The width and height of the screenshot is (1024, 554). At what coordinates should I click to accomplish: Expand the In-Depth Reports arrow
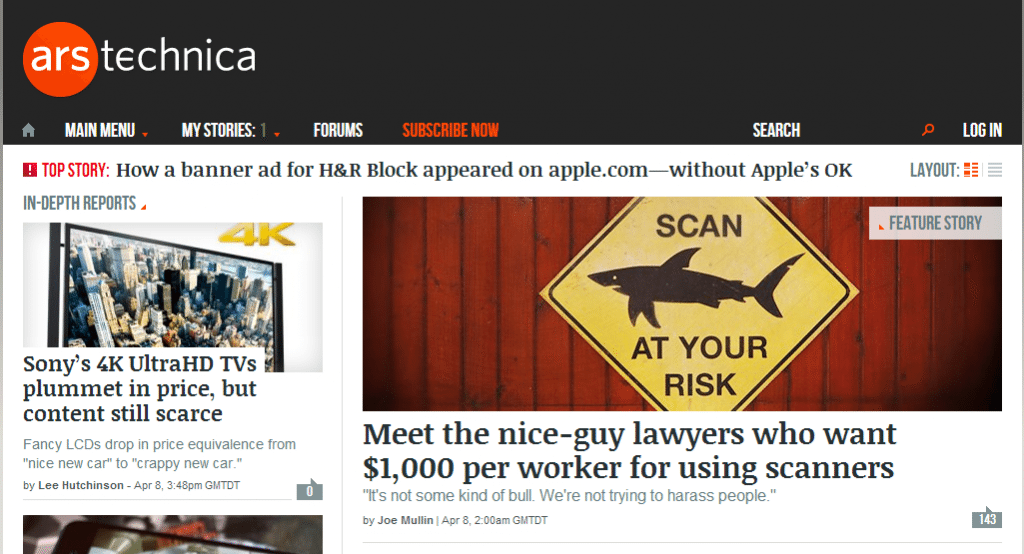(x=143, y=206)
